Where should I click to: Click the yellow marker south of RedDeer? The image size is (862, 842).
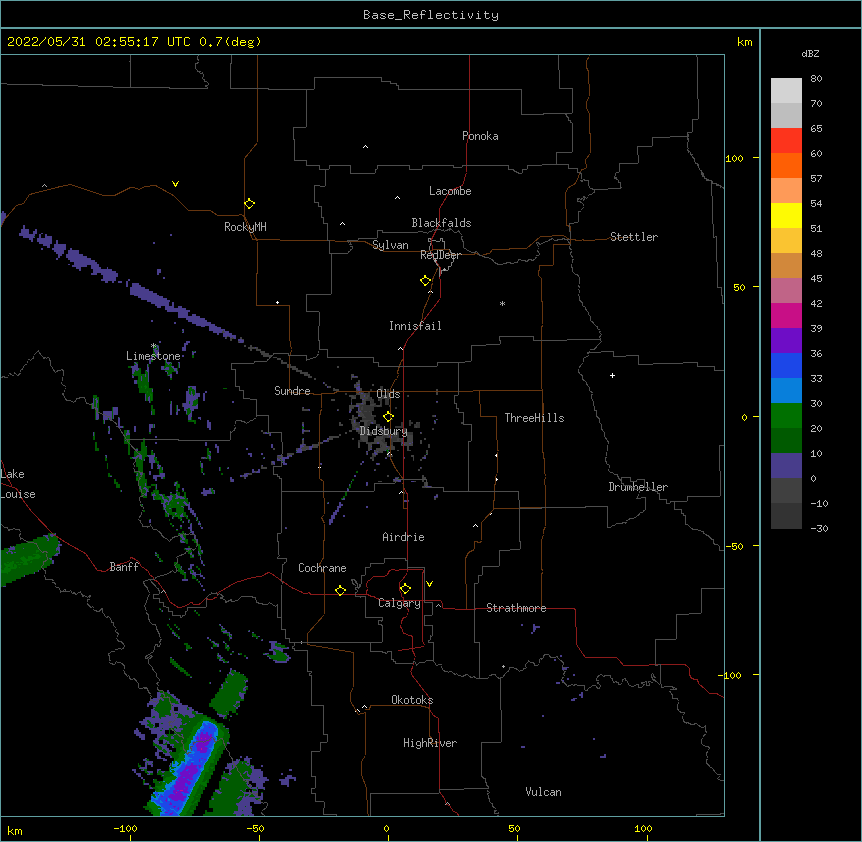[x=425, y=280]
